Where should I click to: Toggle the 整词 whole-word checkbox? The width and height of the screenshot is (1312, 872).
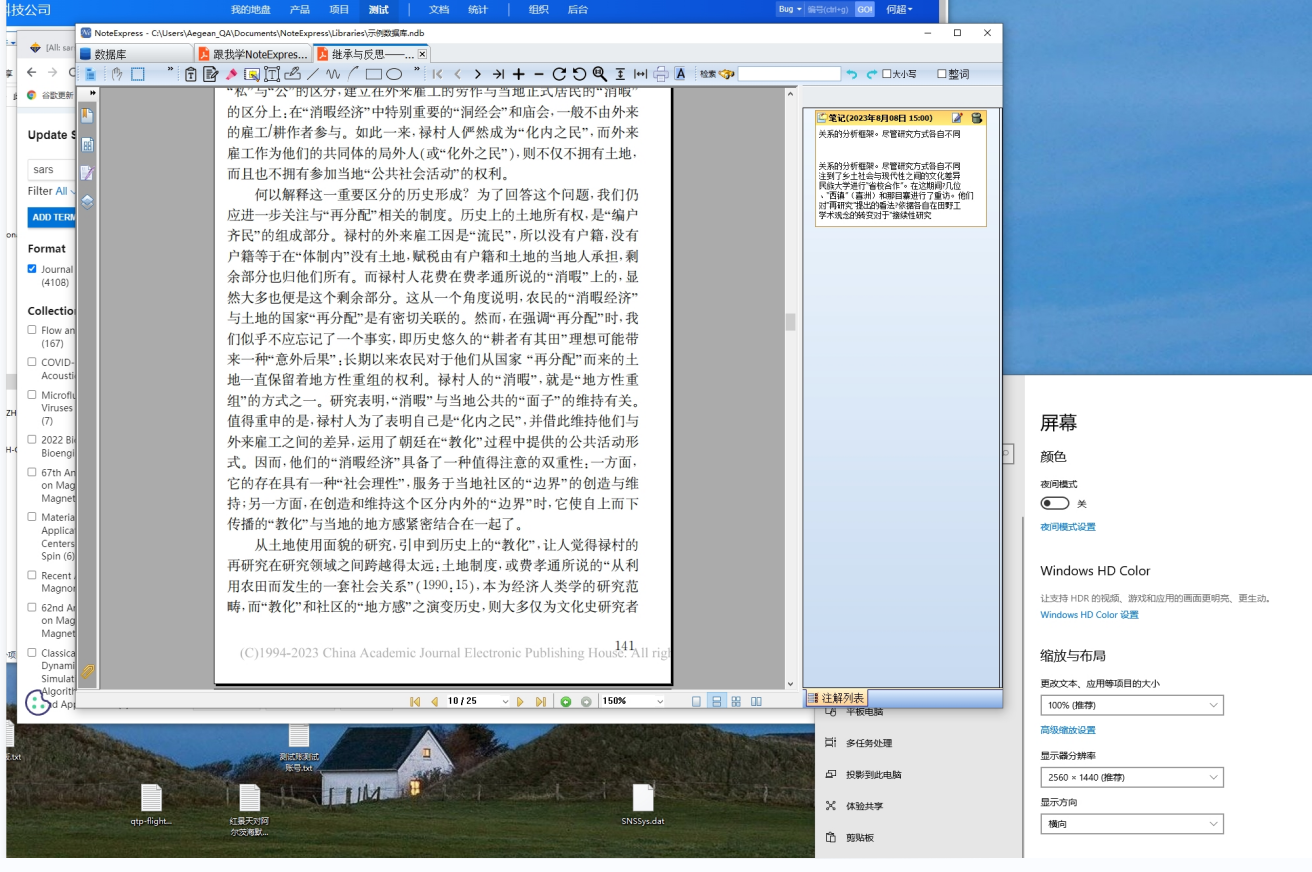[942, 74]
